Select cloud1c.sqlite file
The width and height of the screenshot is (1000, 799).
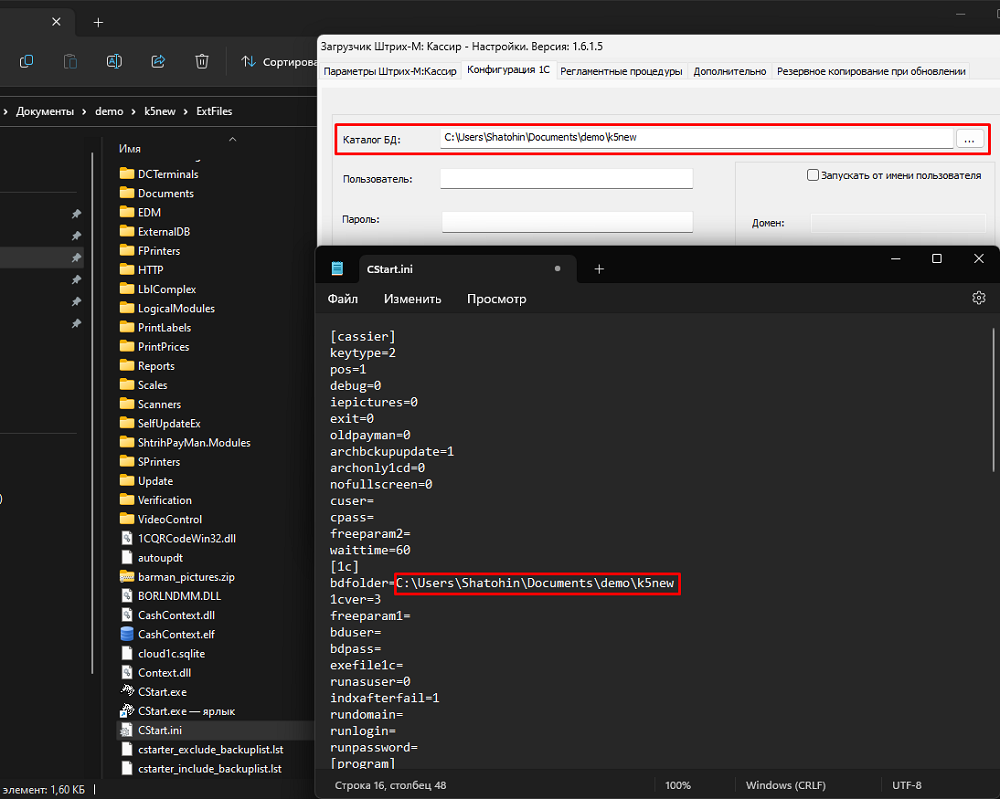tap(163, 653)
